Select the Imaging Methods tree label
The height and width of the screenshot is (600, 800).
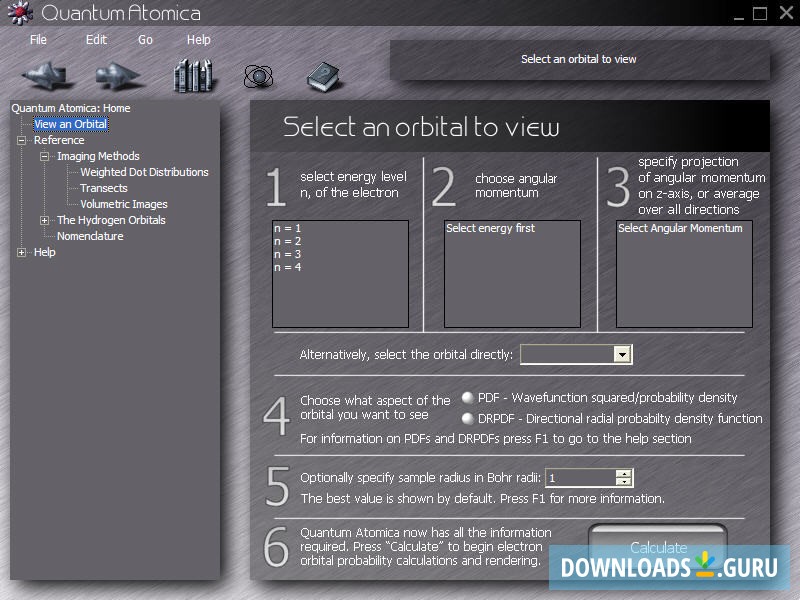pyautogui.click(x=98, y=156)
